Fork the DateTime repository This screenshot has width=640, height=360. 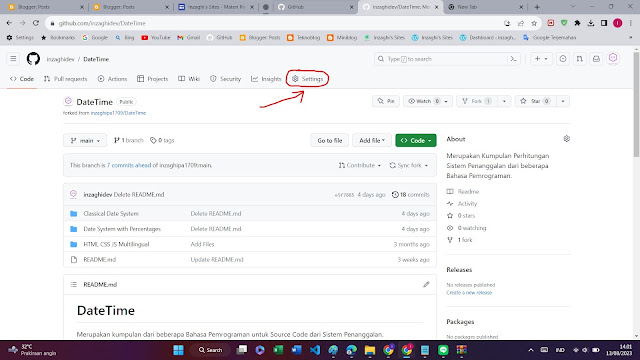476,101
